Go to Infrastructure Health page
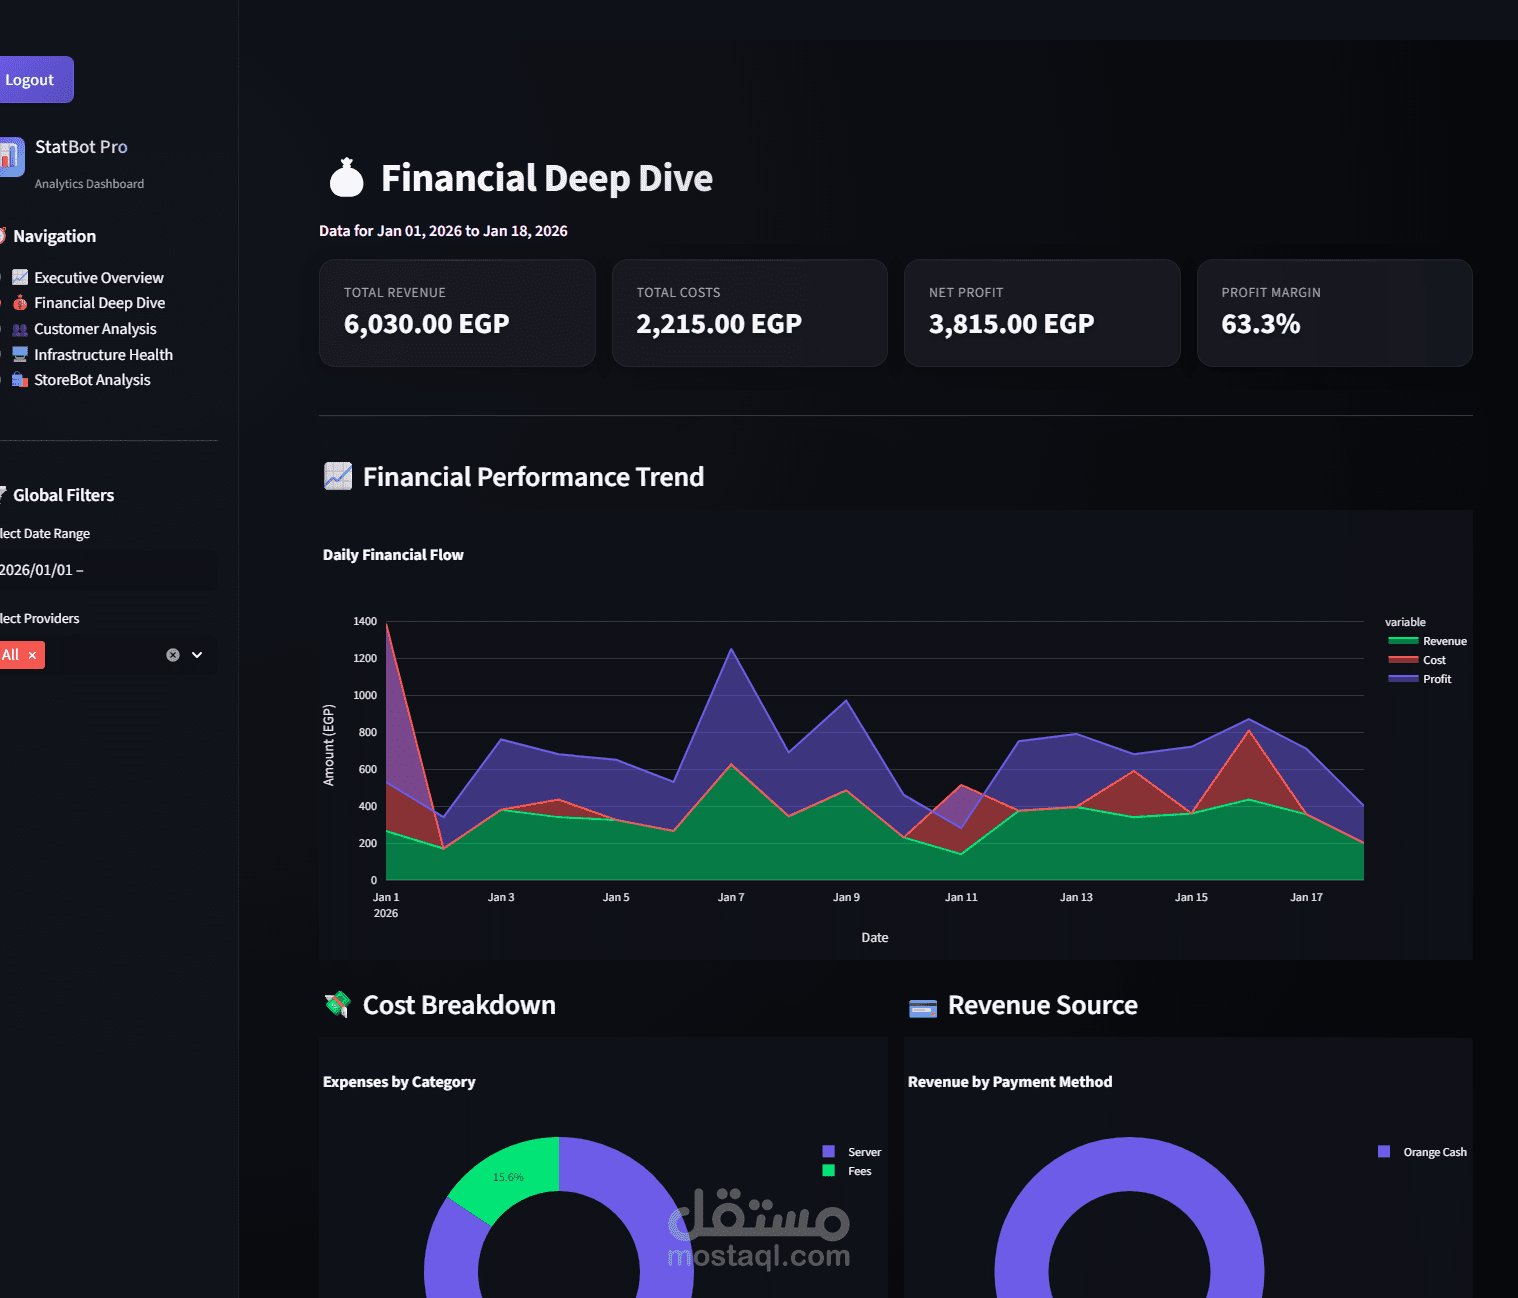The image size is (1518, 1298). 103,354
